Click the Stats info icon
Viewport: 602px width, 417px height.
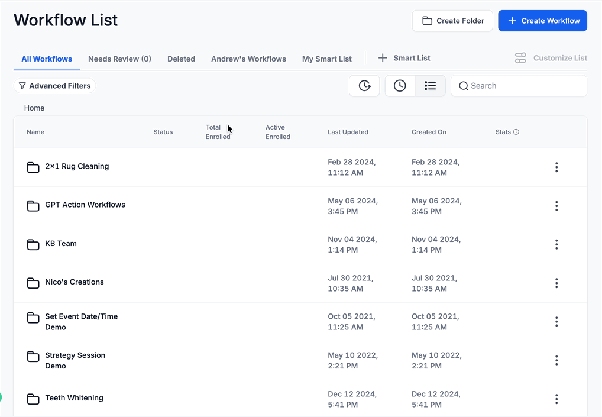(x=516, y=132)
